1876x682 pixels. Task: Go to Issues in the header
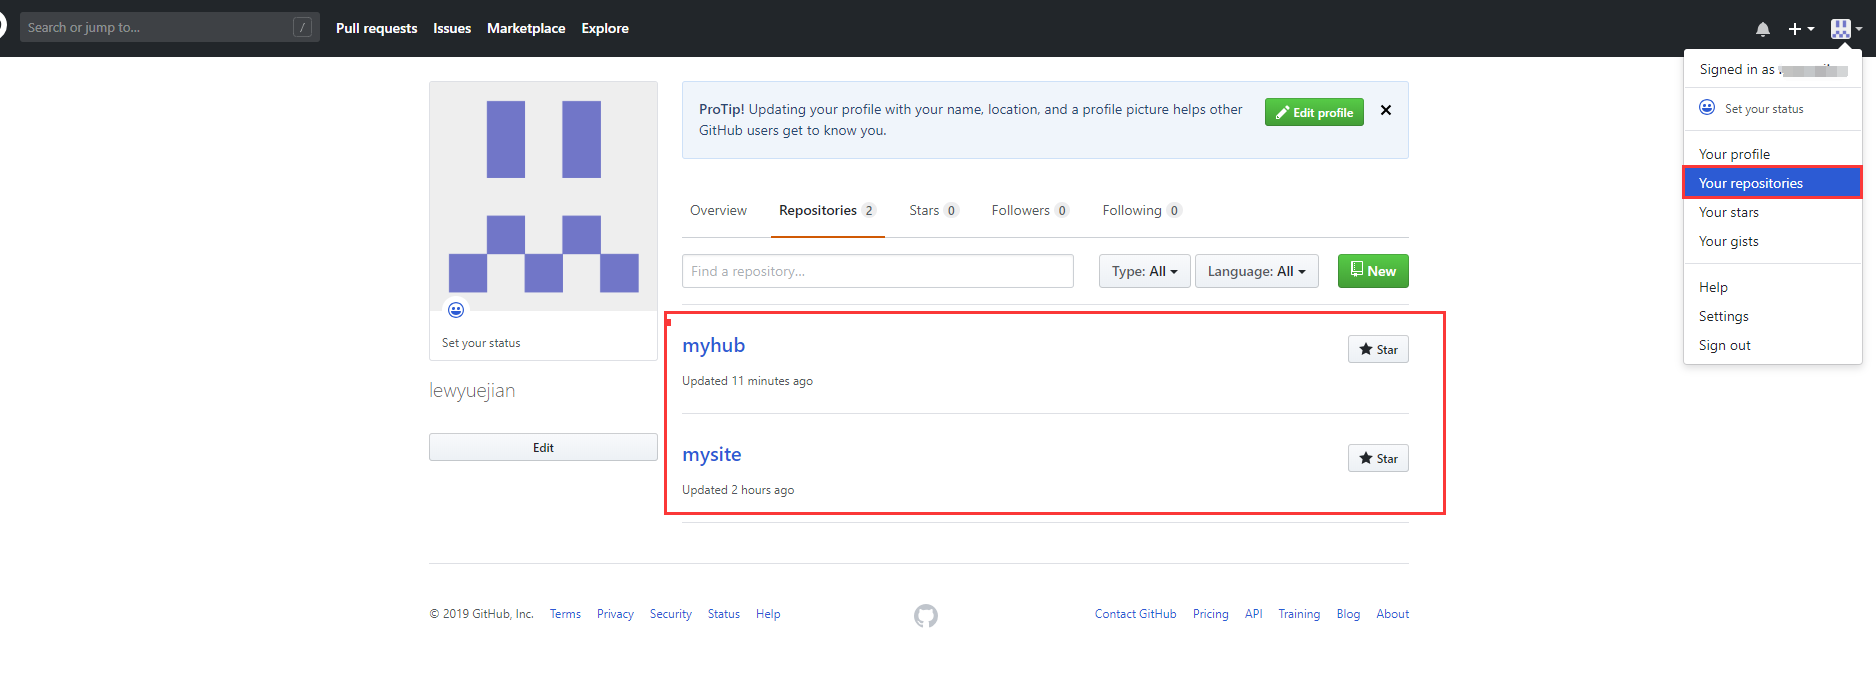pos(452,28)
